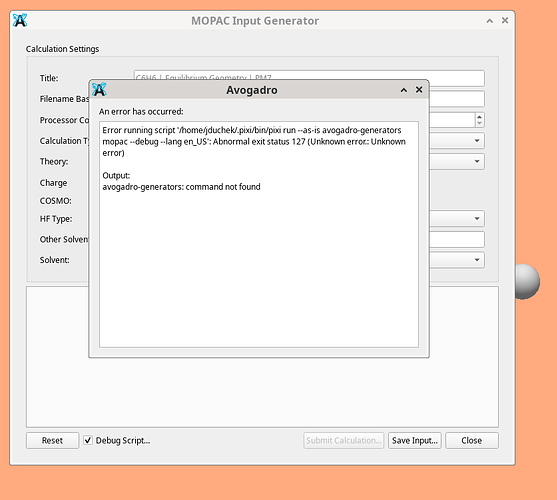The image size is (557, 500).
Task: Click the Save Input button
Action: pyautogui.click(x=415, y=440)
